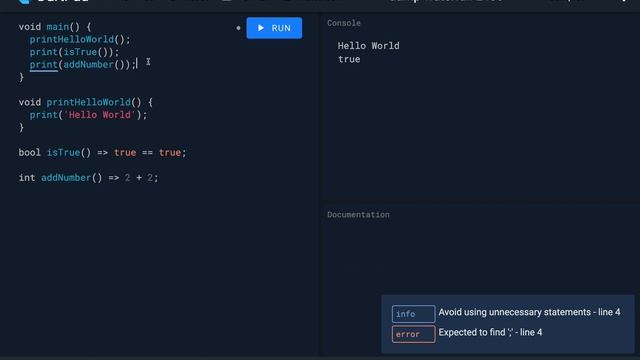Jump to 'Expected to find ;' error message
Viewport: 640px width, 360px height.
(x=490, y=332)
